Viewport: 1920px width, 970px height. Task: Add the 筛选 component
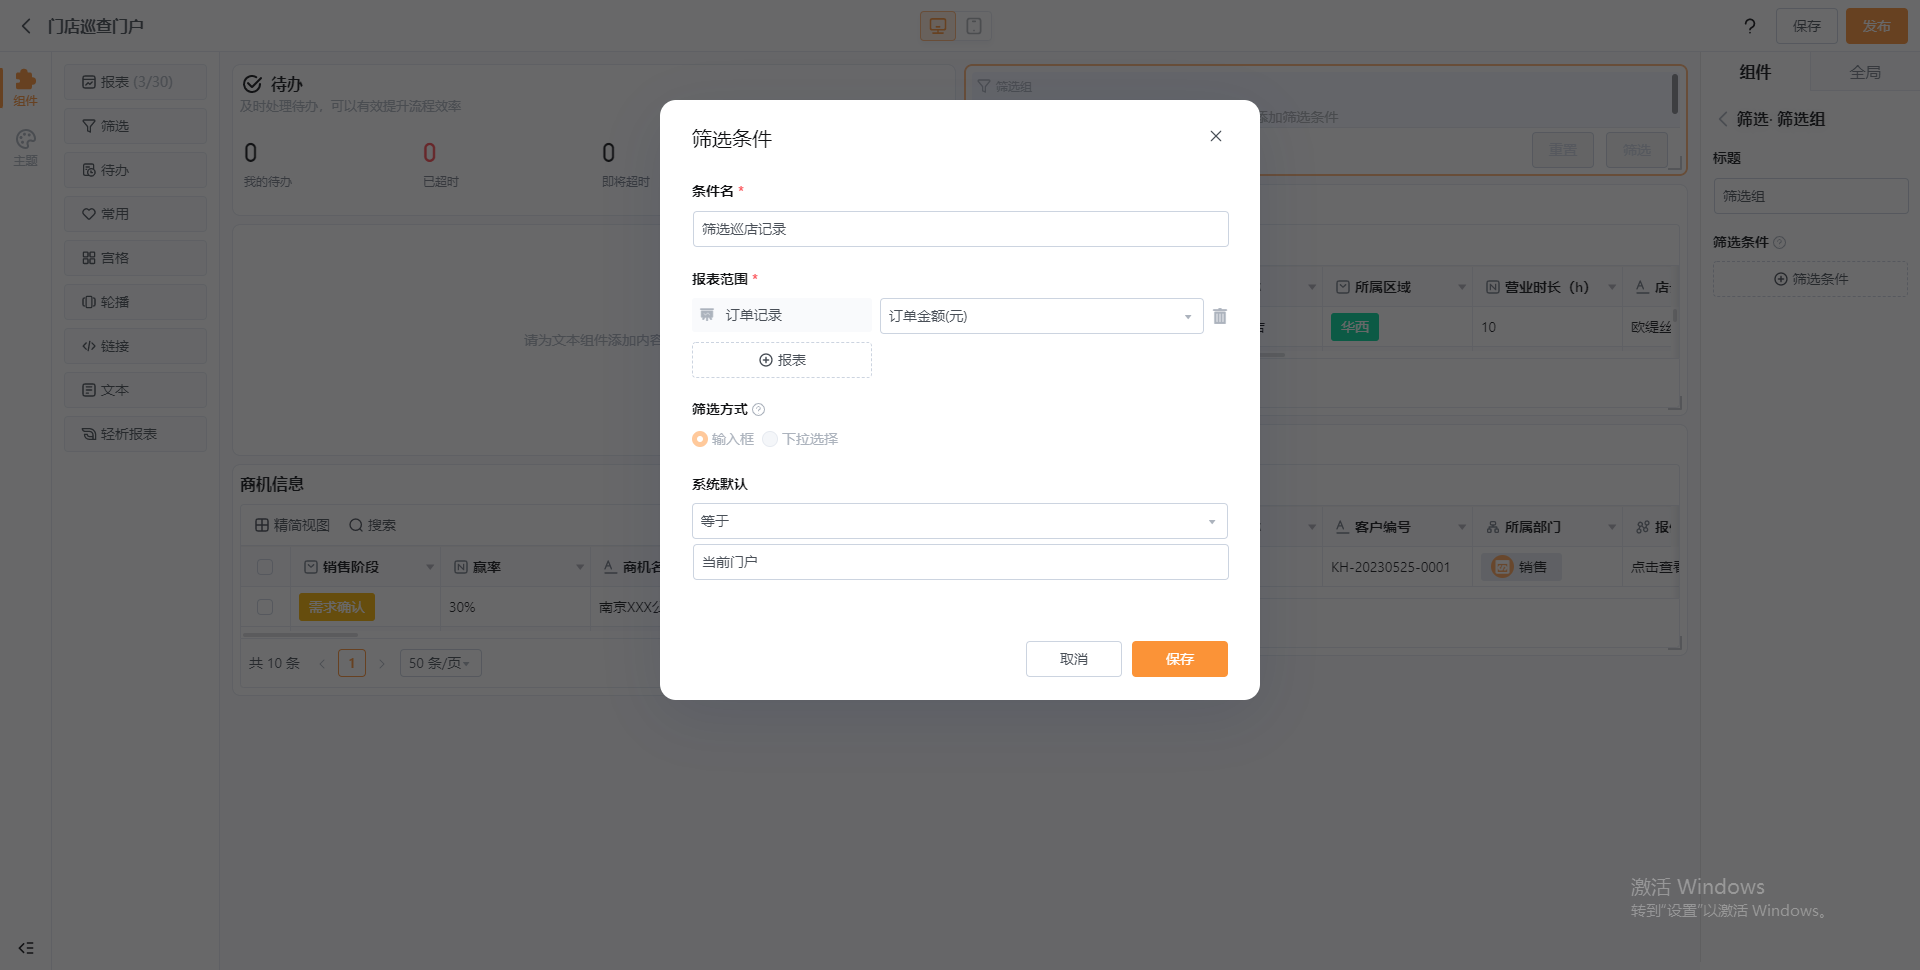point(136,126)
